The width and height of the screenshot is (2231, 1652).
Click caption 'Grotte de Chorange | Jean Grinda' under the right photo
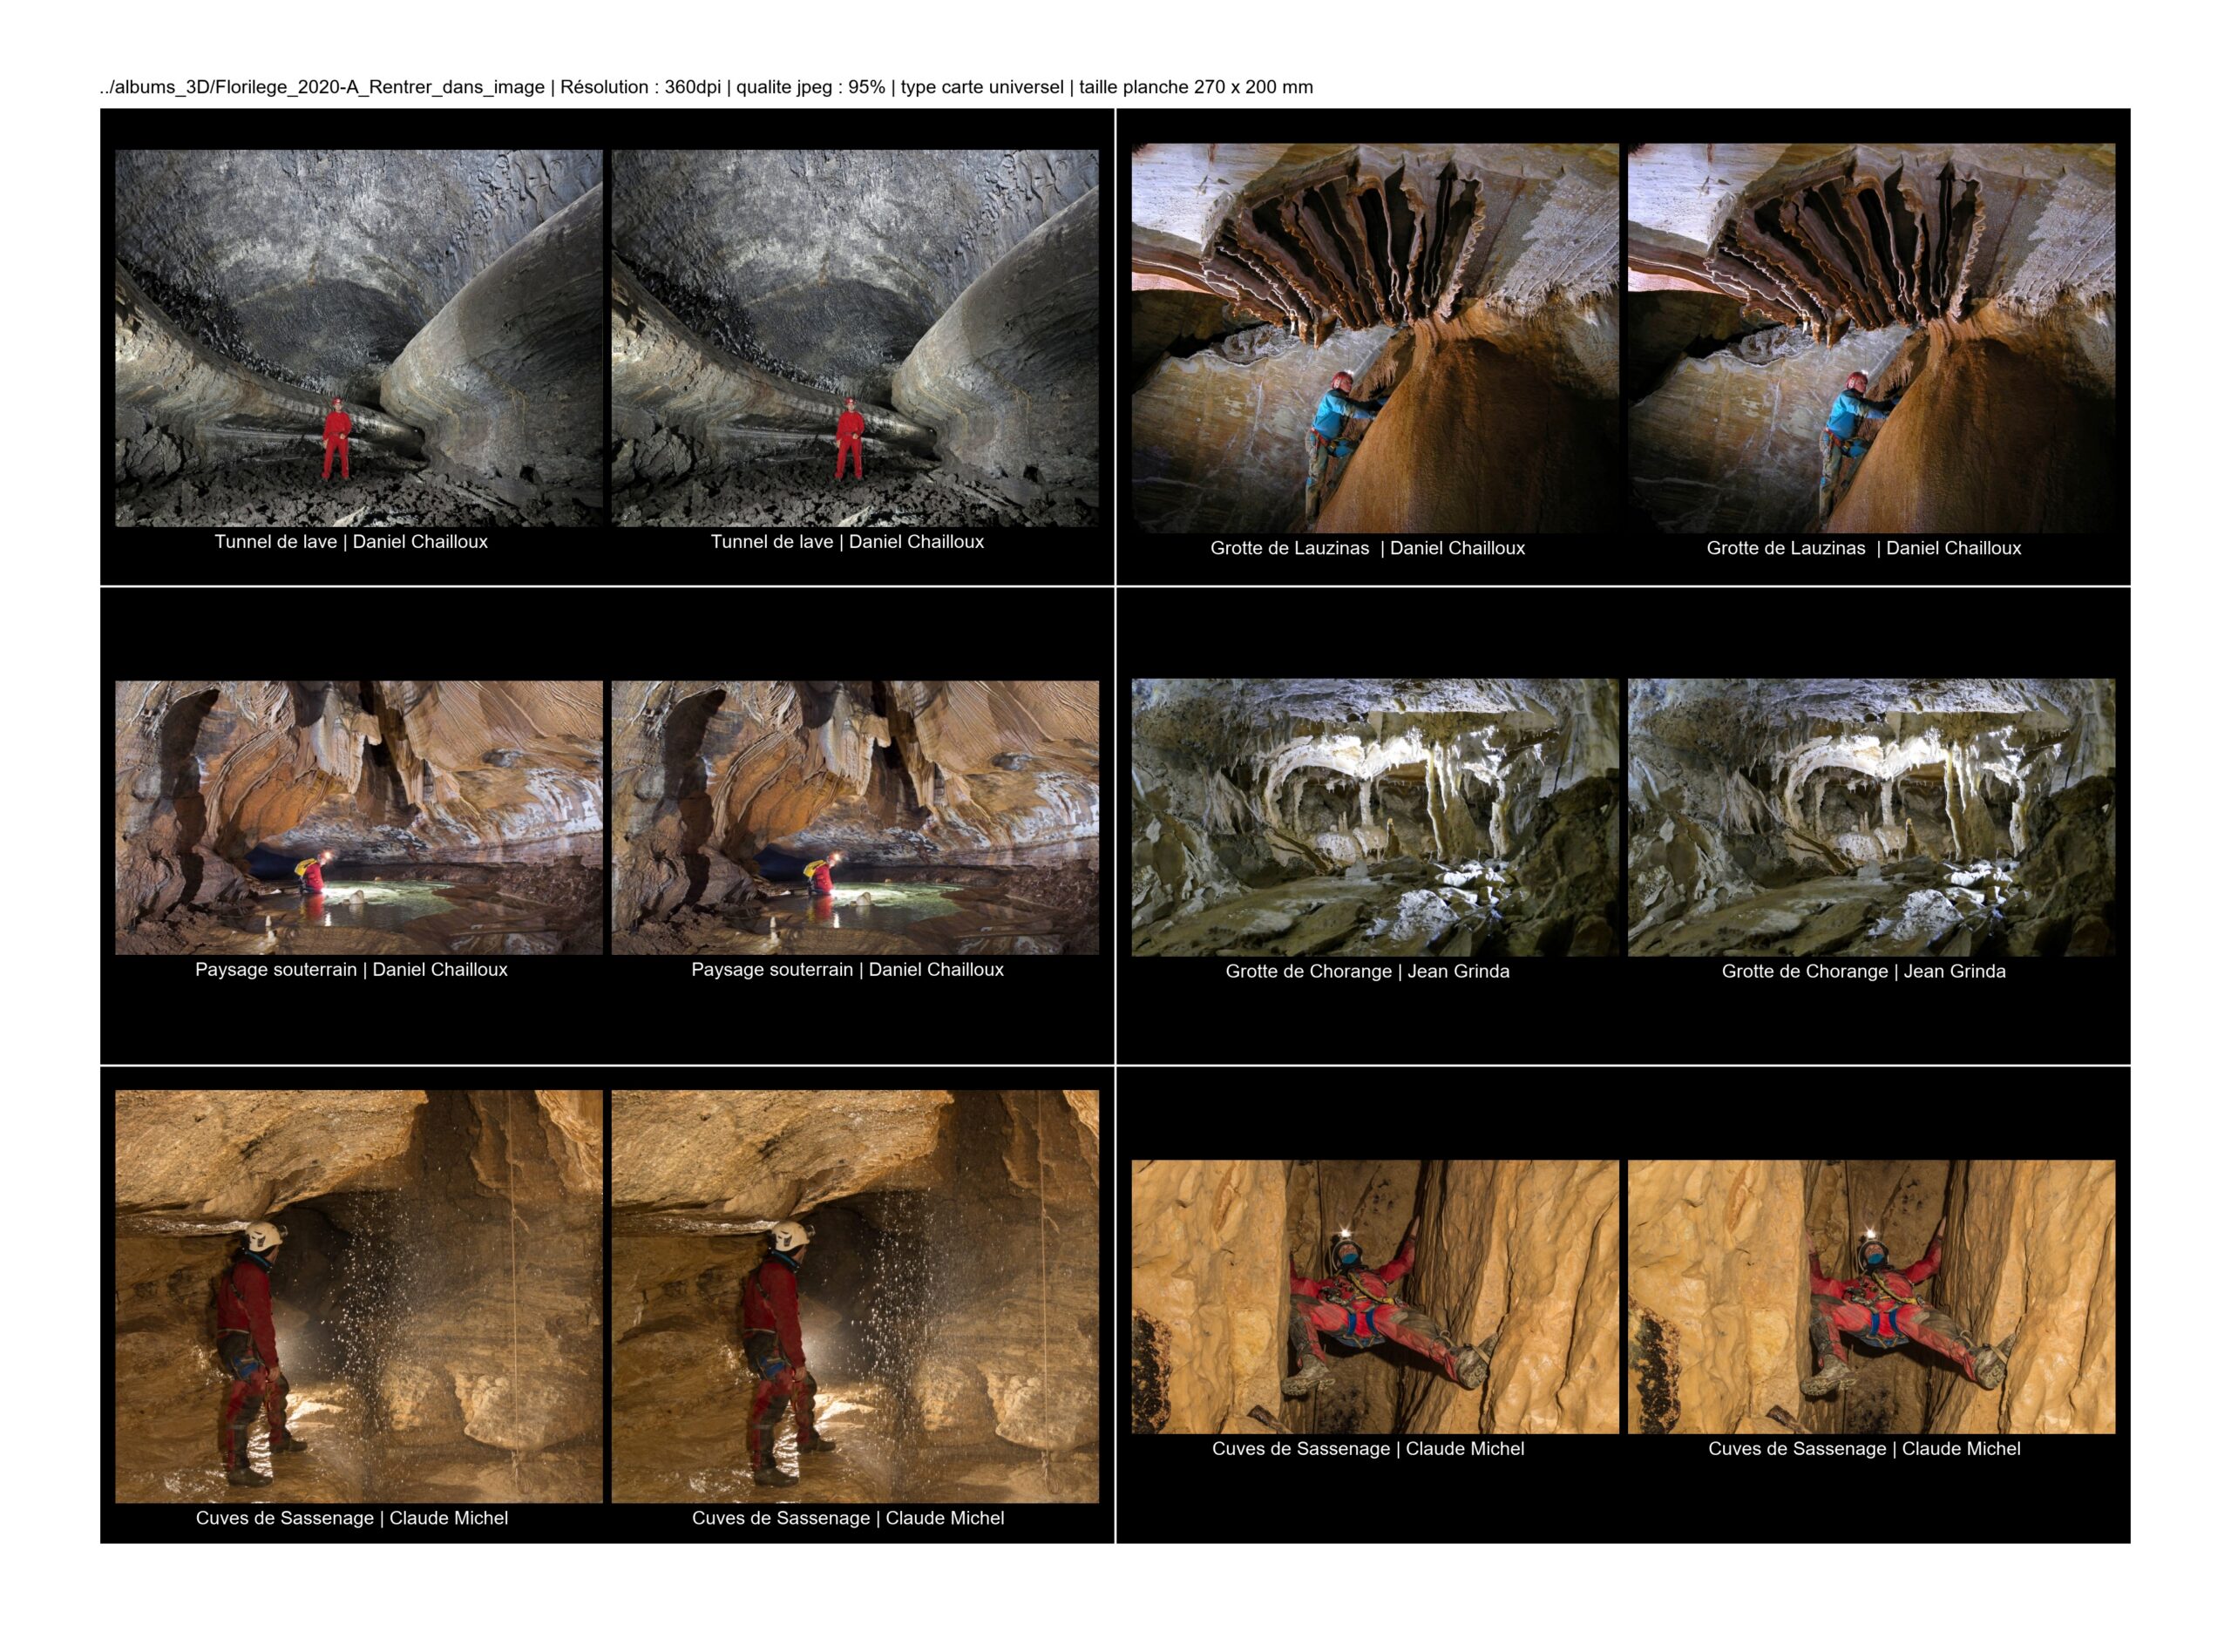point(1863,971)
